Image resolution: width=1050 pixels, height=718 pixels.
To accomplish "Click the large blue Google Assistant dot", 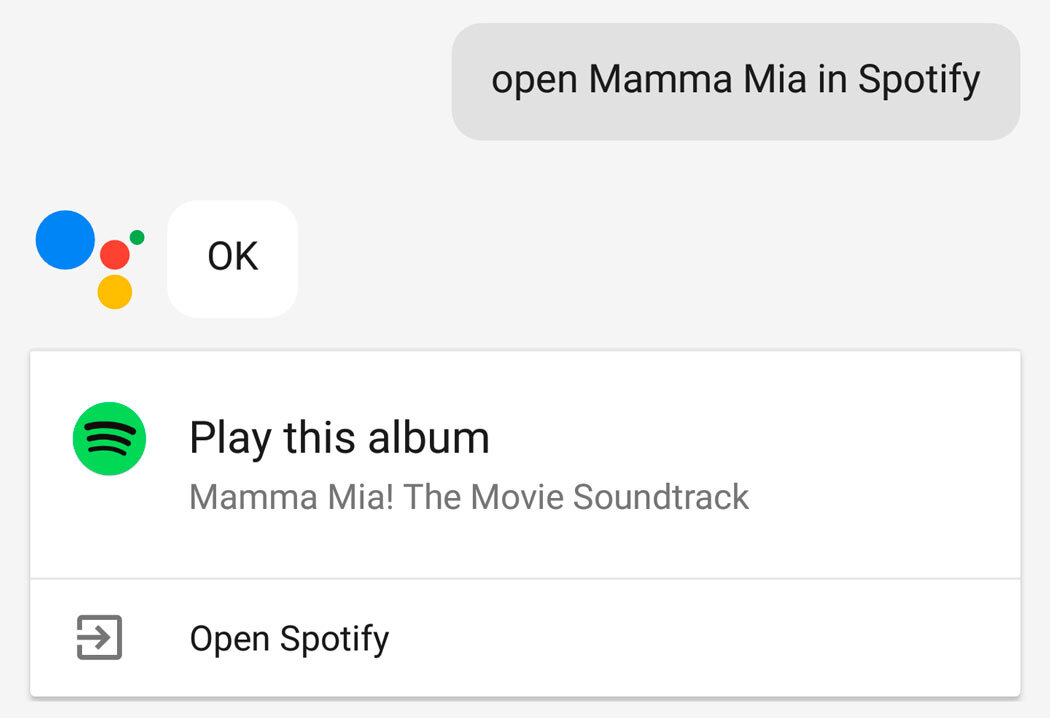I will [65, 240].
